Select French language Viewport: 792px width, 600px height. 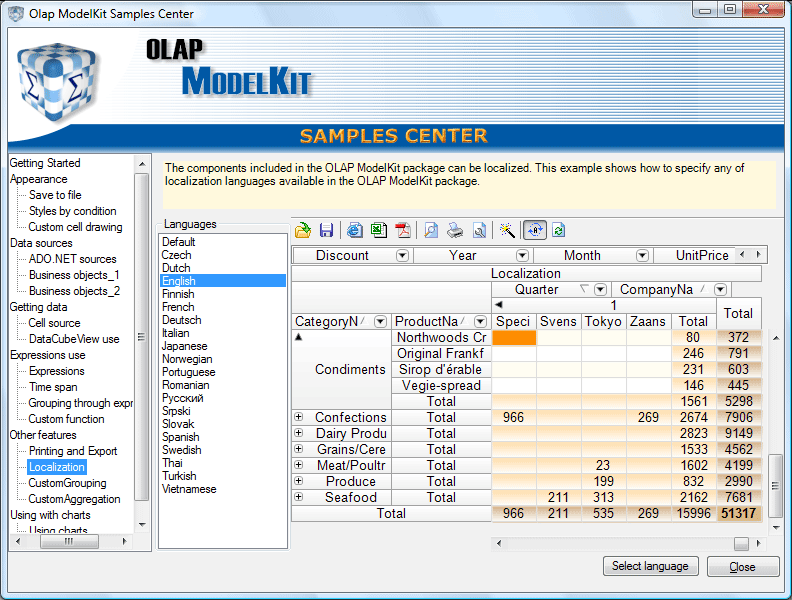178,307
